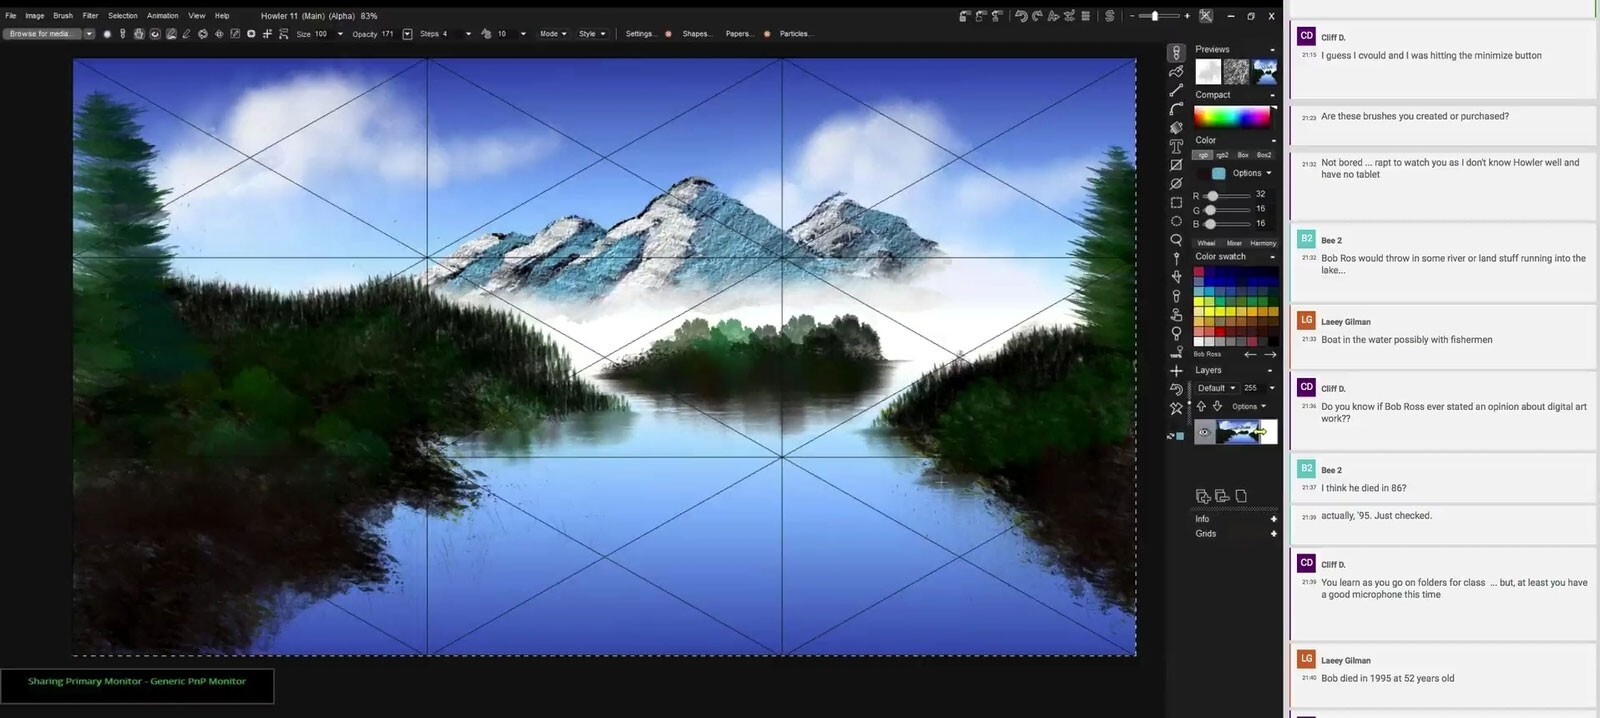This screenshot has height=718, width=1600.
Task: Click the Papers button
Action: 740,34
